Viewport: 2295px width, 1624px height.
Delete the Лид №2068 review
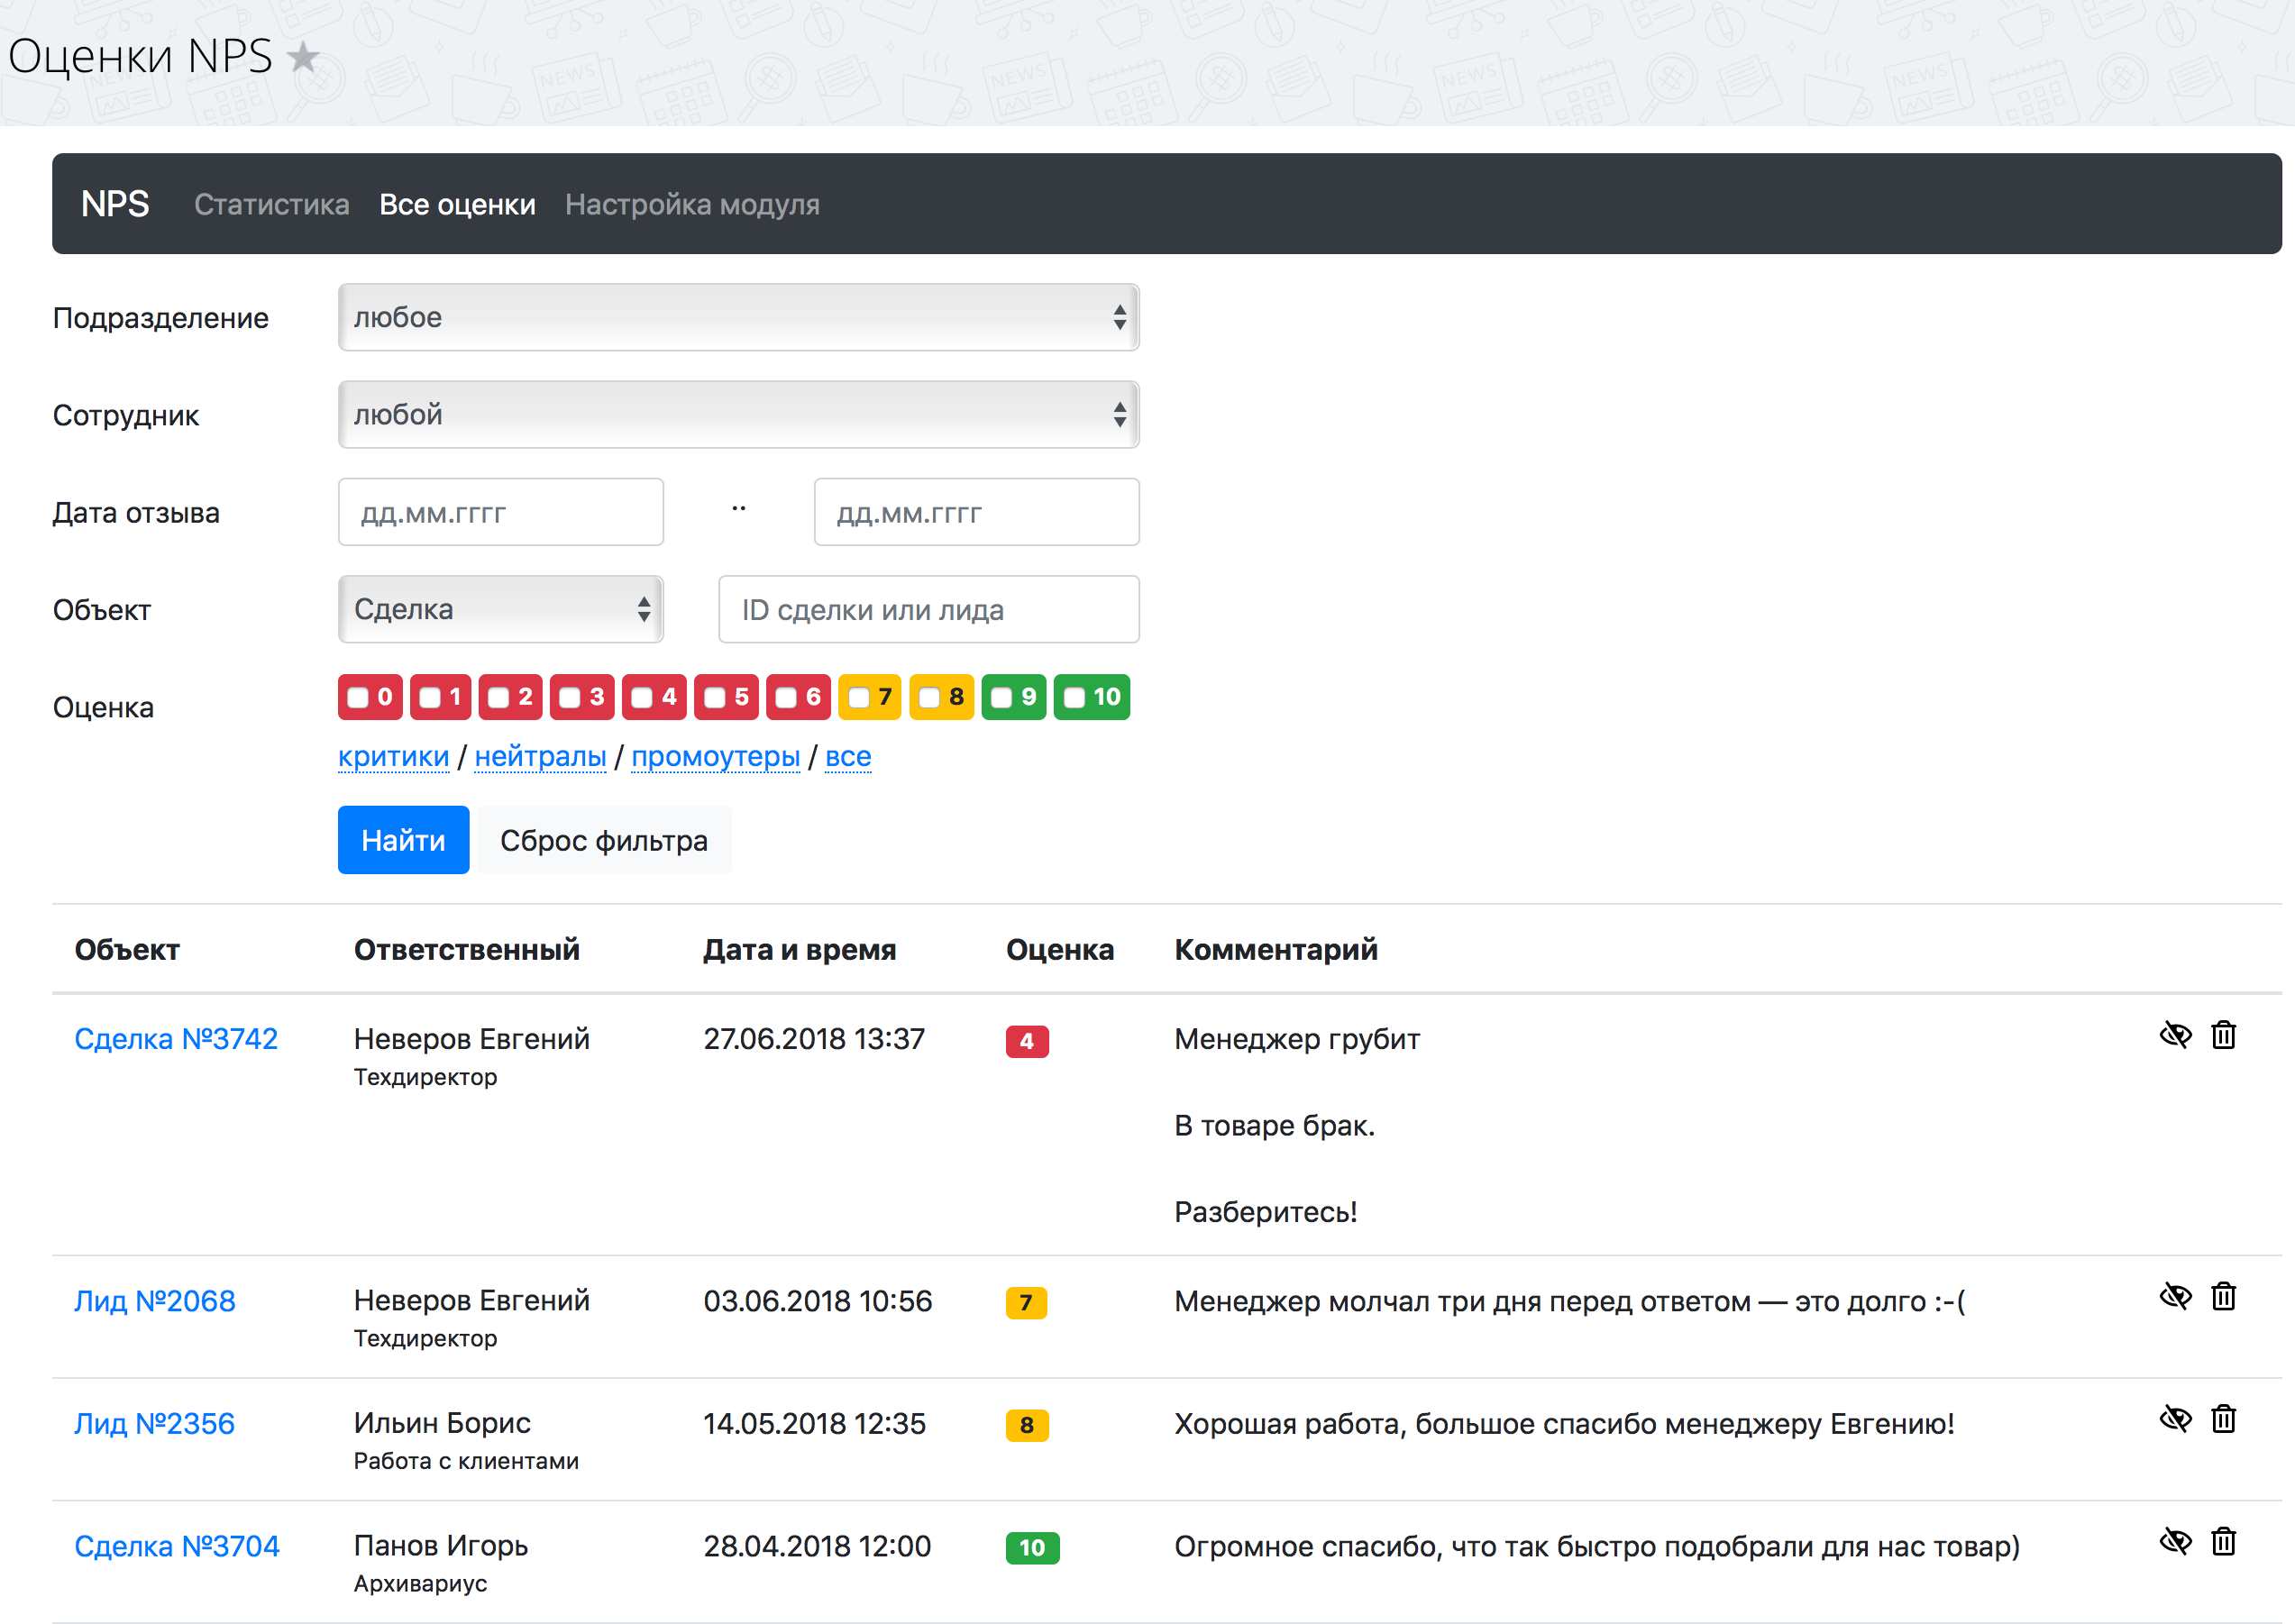(x=2223, y=1297)
